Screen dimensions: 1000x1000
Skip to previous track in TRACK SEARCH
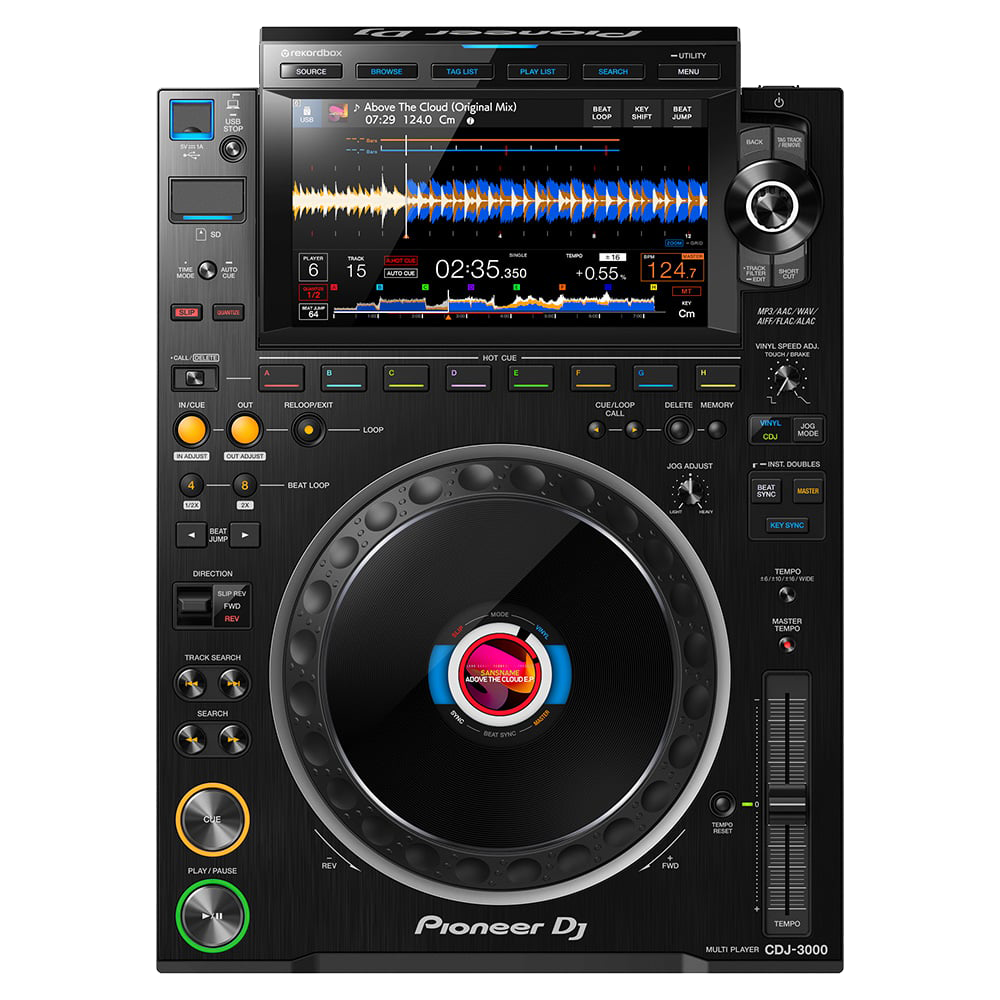pos(191,683)
